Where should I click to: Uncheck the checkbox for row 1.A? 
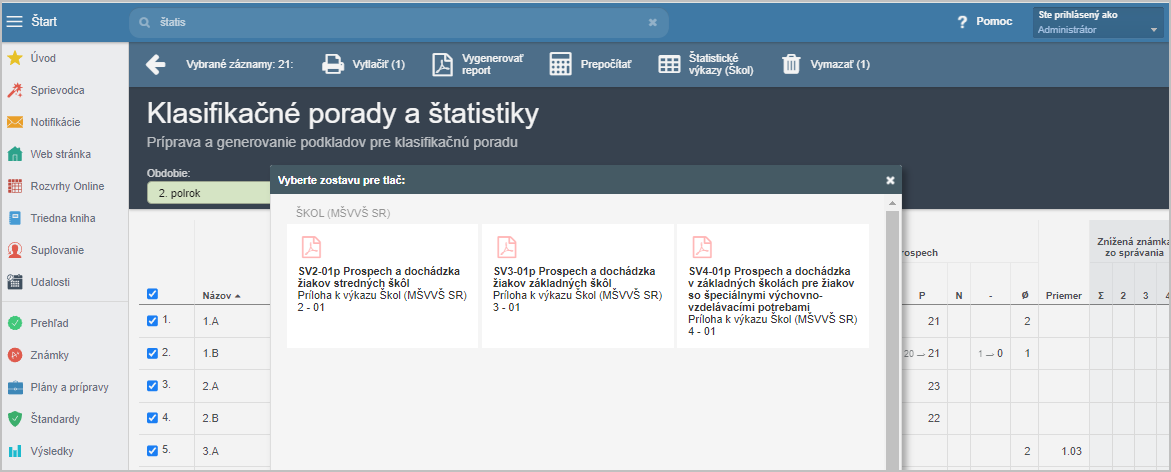[x=153, y=321]
